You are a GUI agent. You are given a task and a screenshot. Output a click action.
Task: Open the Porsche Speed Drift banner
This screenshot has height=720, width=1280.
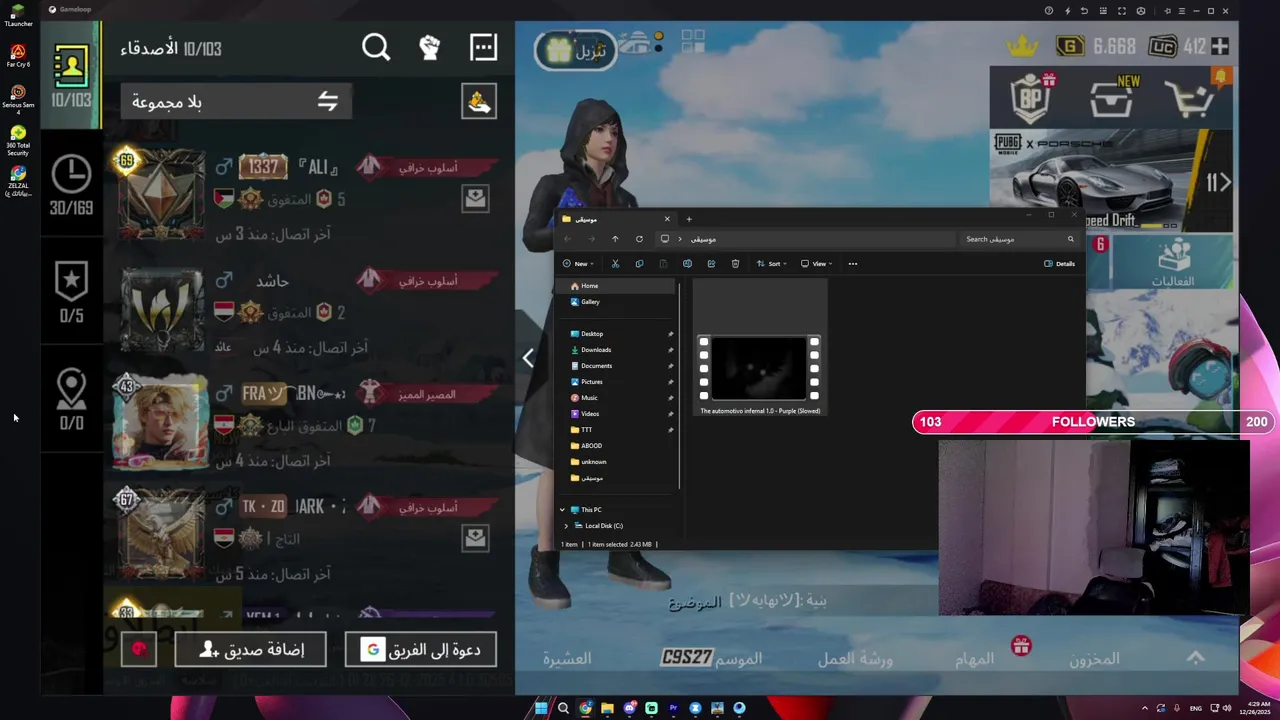click(1111, 180)
